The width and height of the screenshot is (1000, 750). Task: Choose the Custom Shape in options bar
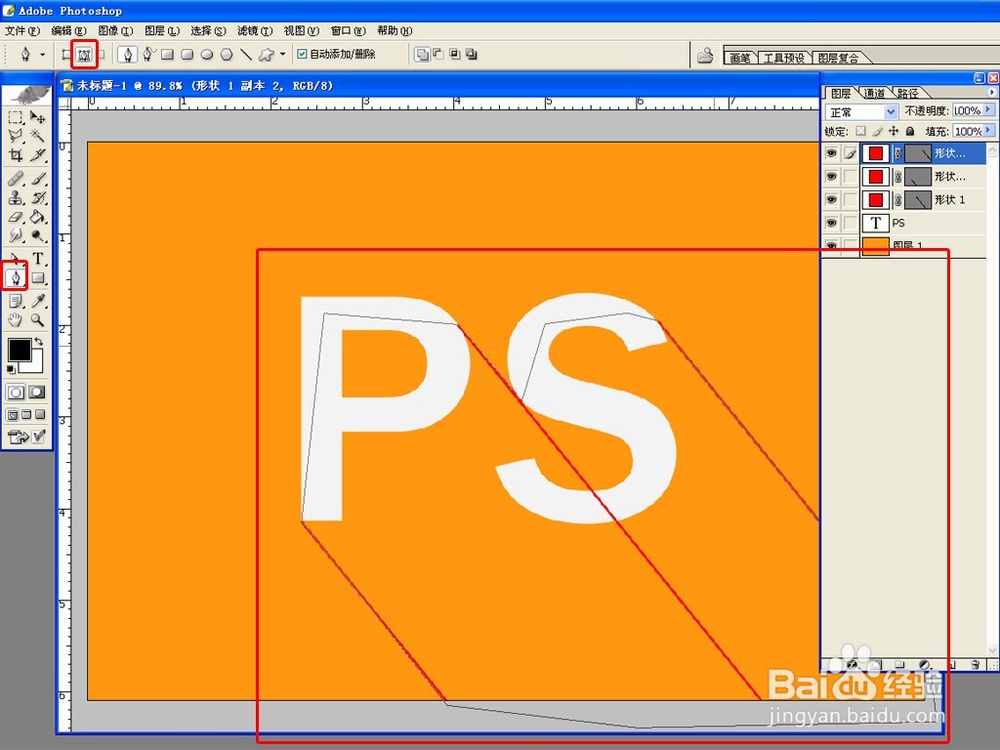pos(266,55)
